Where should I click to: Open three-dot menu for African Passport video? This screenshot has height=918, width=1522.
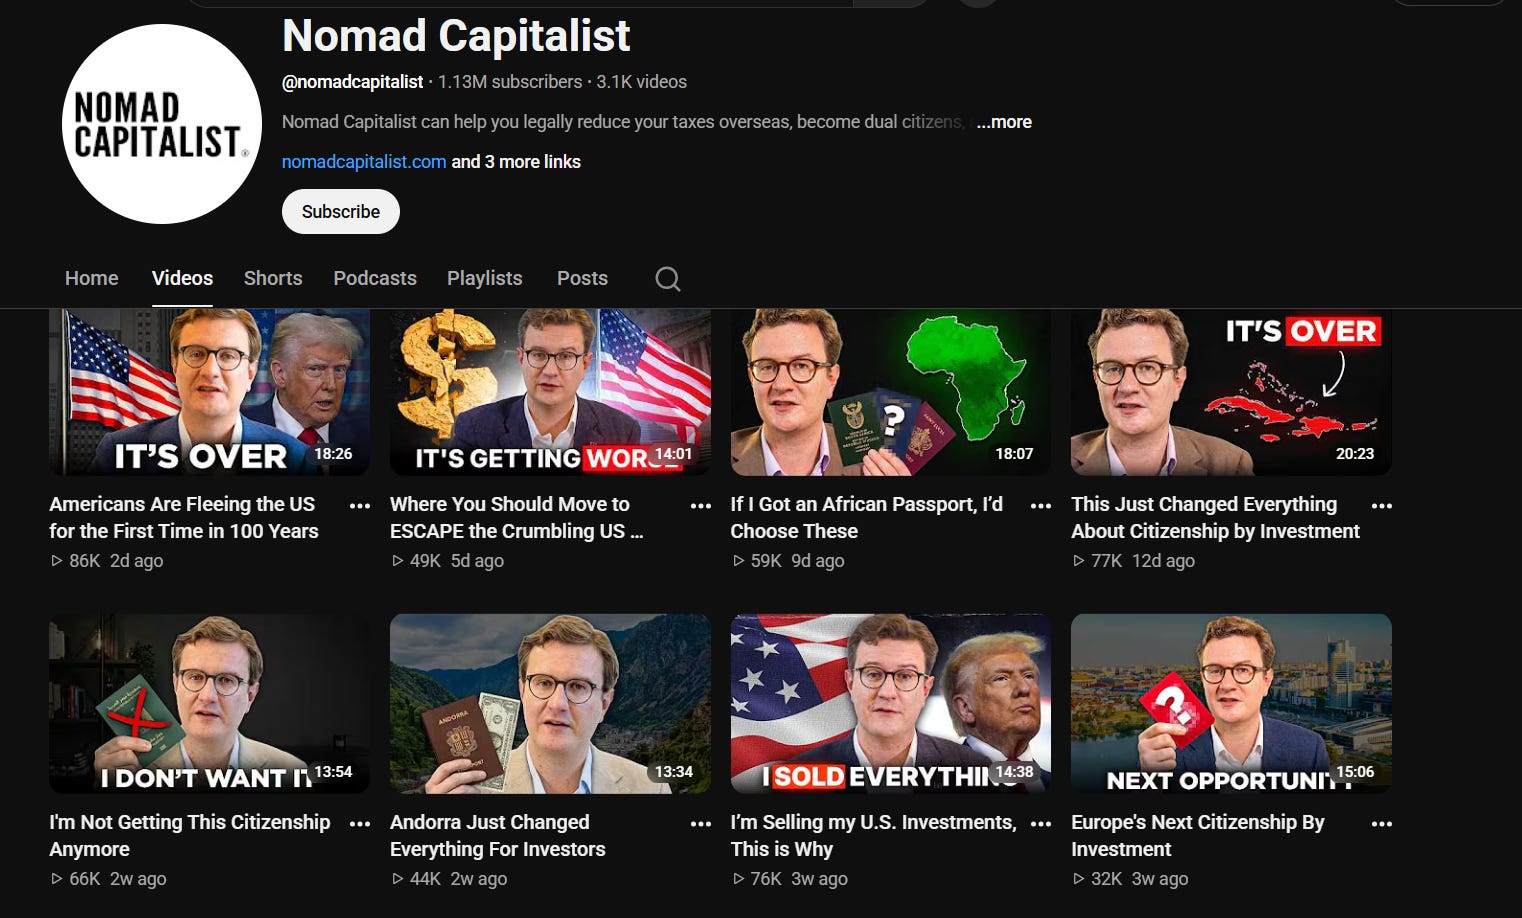1041,506
